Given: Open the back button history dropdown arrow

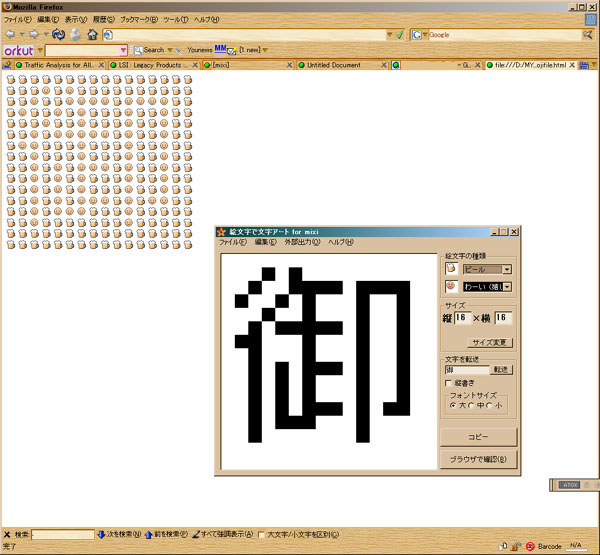Looking at the screenshot, I should tap(22, 35).
